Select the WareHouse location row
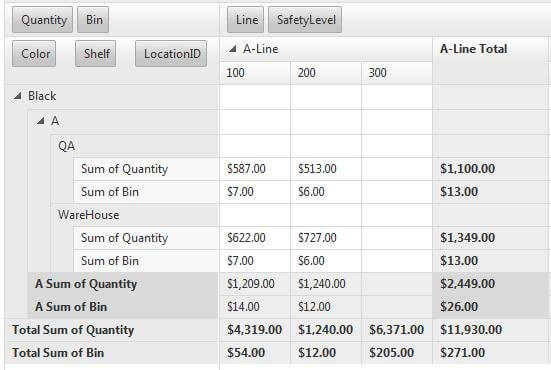The height and width of the screenshot is (370, 551). pos(135,215)
